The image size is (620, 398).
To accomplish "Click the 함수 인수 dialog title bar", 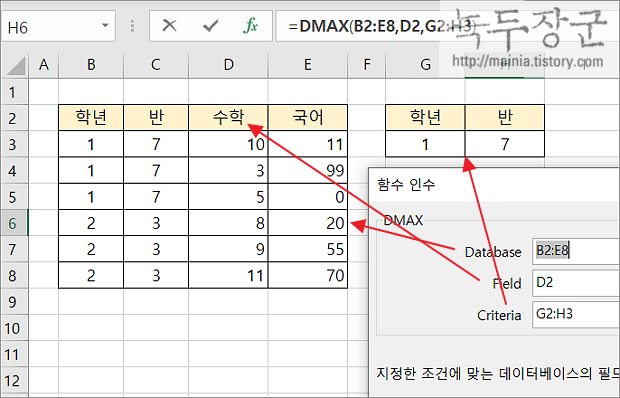I will (494, 185).
